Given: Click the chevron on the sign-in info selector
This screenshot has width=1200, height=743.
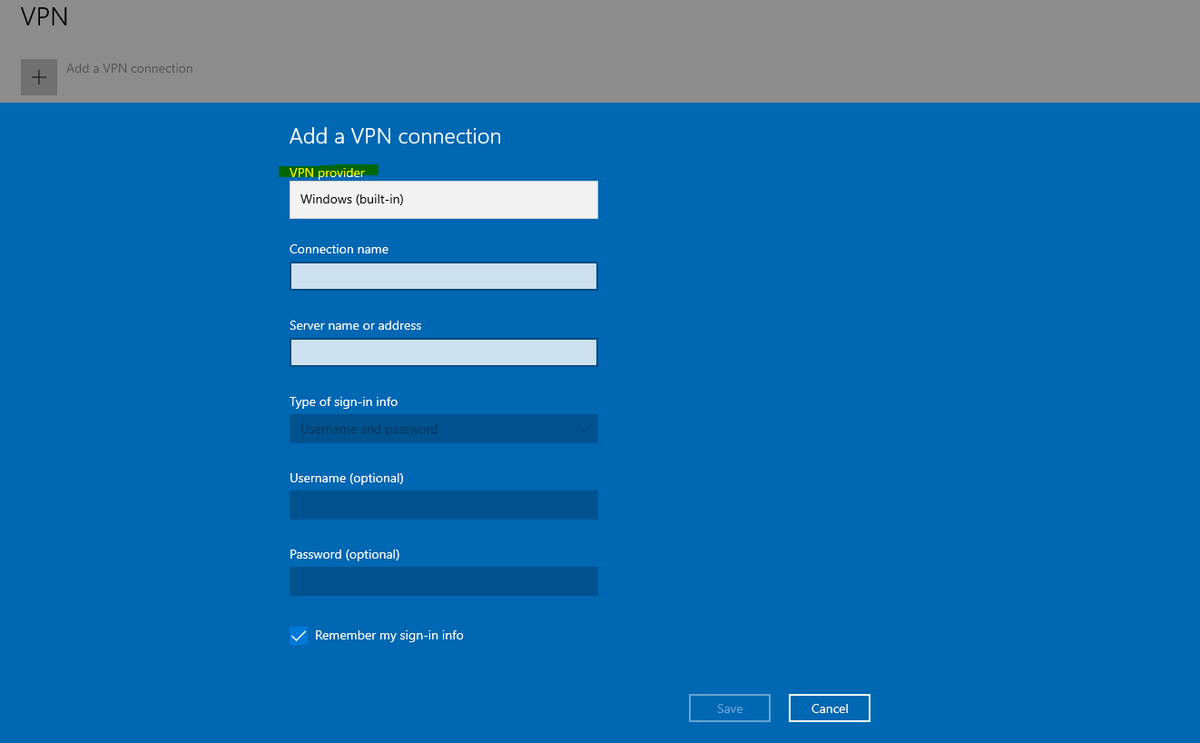Looking at the screenshot, I should click(583, 428).
